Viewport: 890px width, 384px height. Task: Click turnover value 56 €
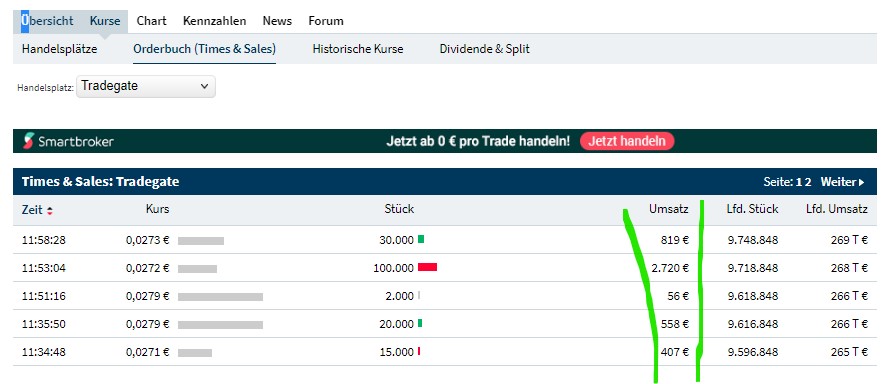click(678, 296)
